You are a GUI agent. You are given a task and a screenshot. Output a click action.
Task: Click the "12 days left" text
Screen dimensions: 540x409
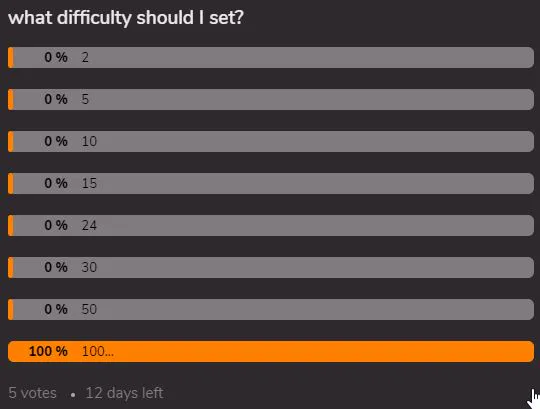[124, 393]
